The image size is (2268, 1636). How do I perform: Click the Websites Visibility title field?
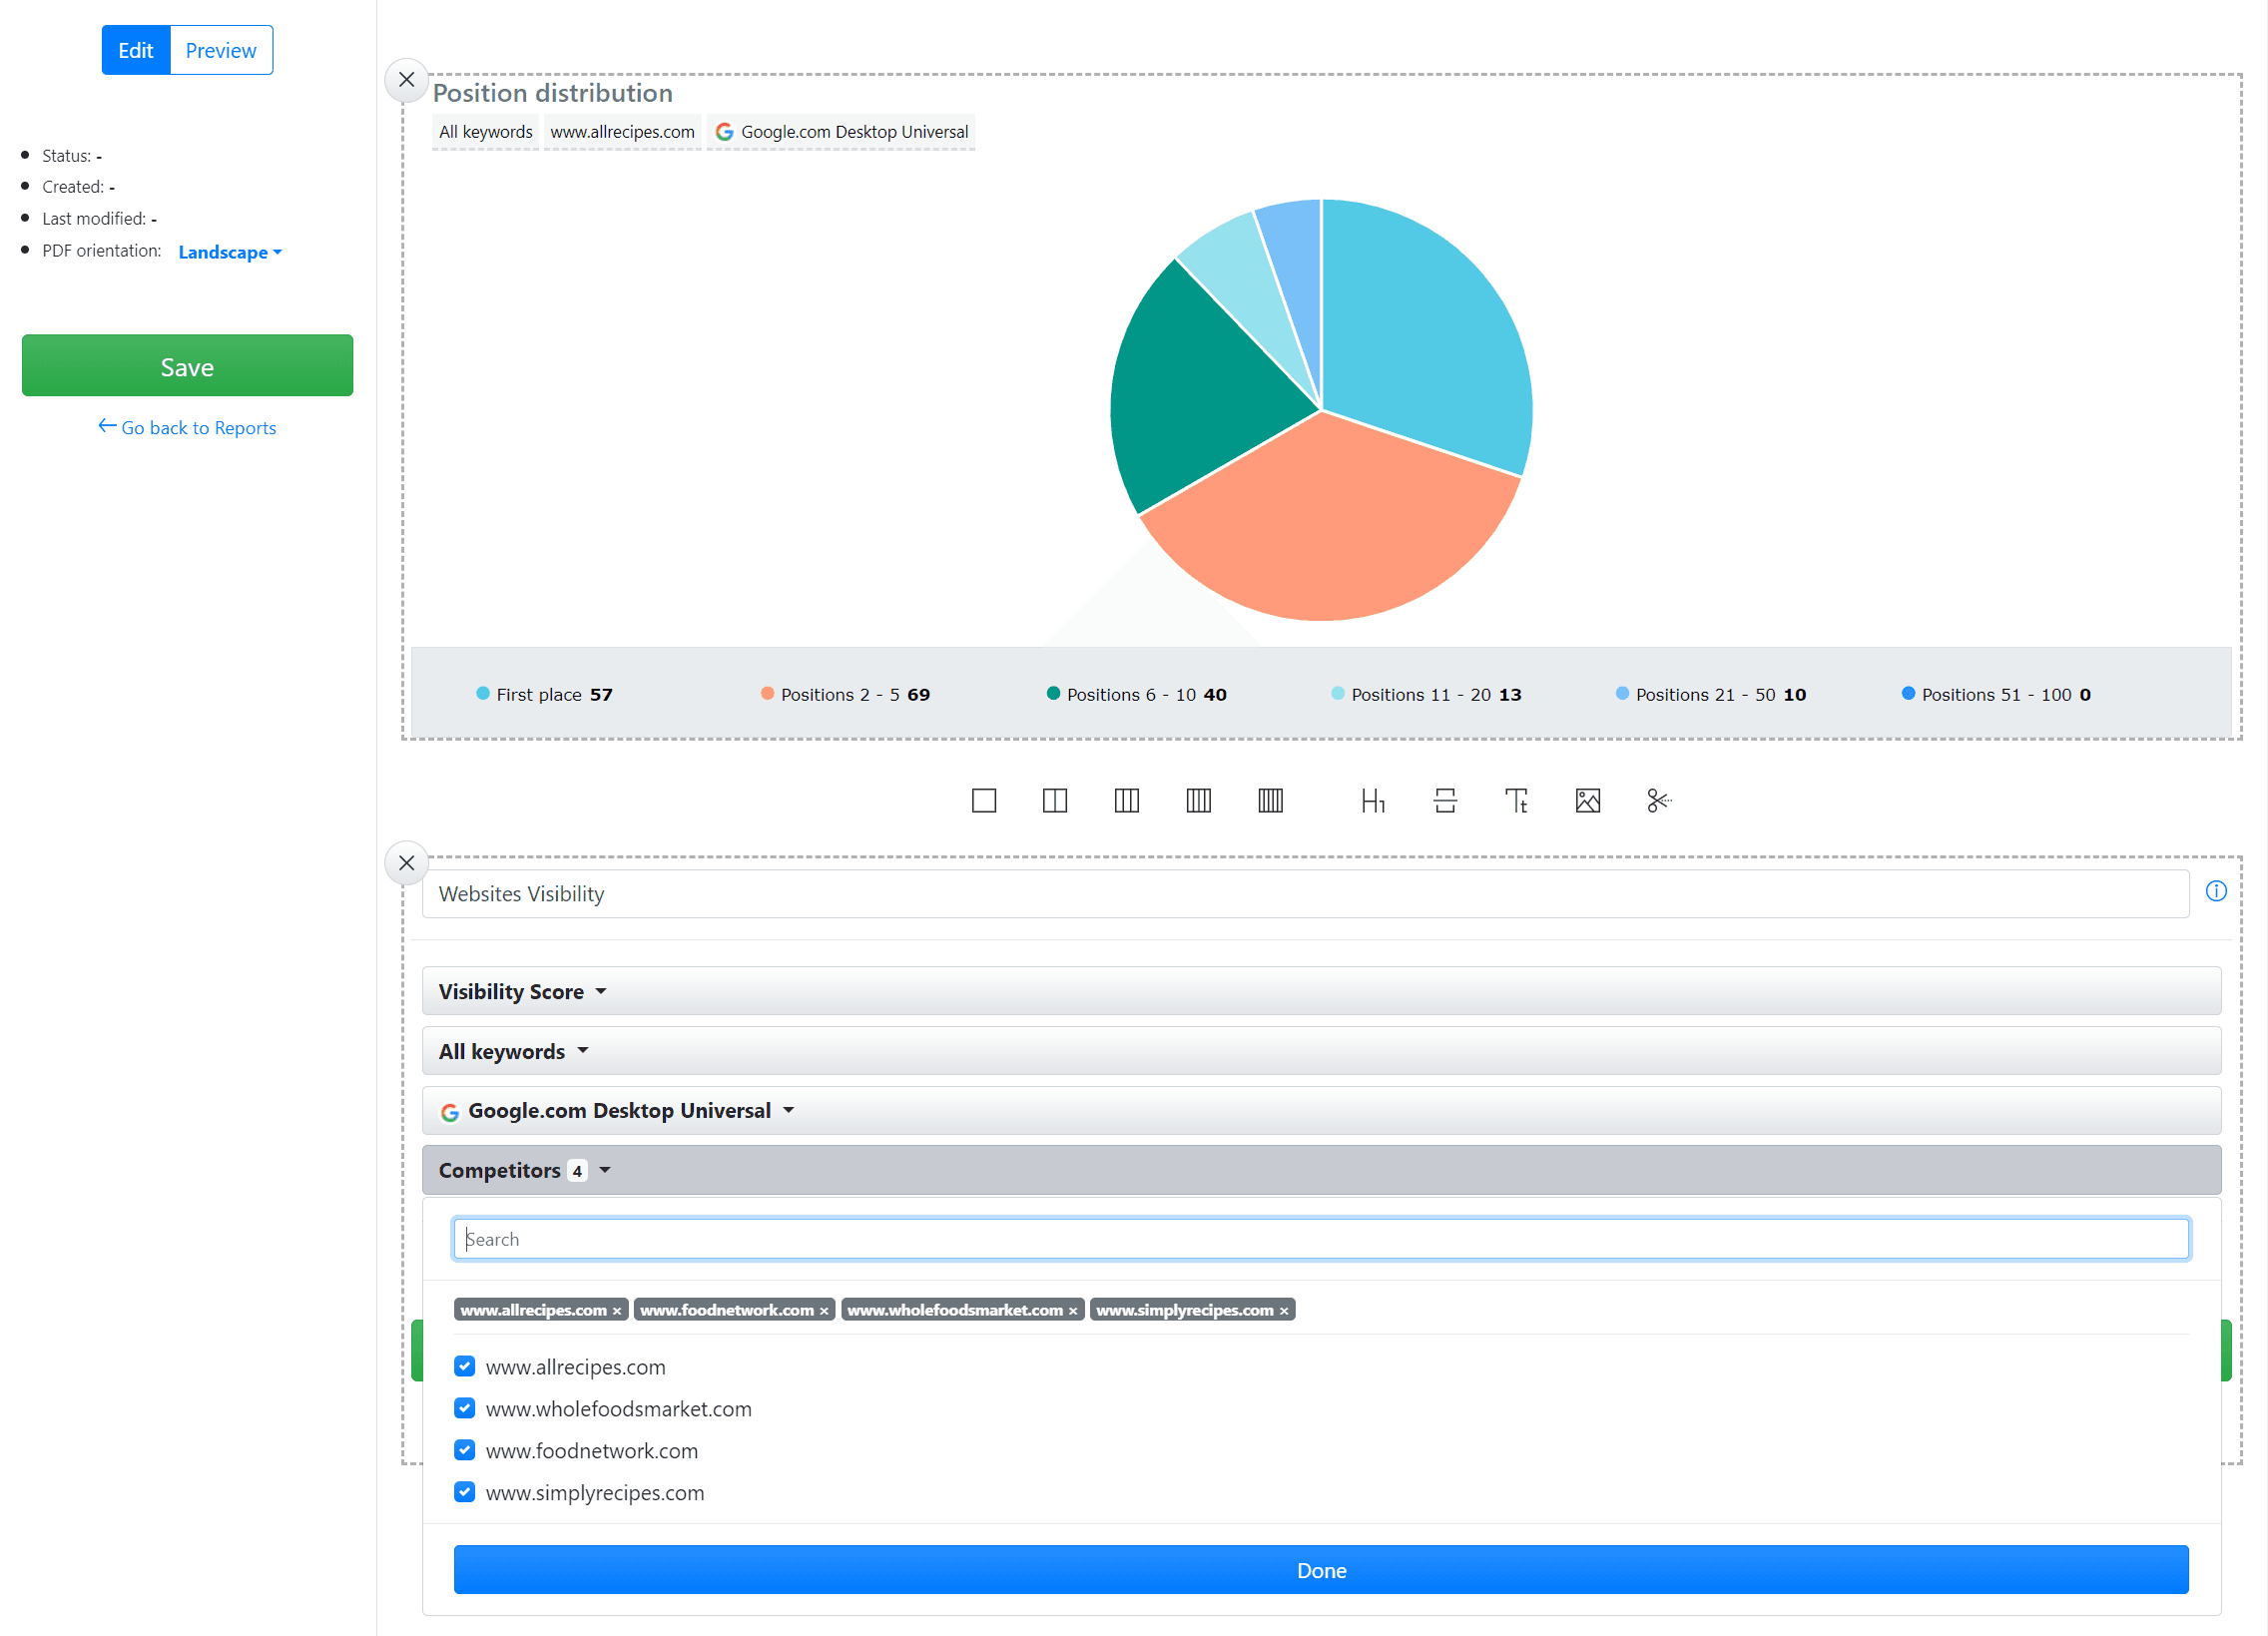1305,894
